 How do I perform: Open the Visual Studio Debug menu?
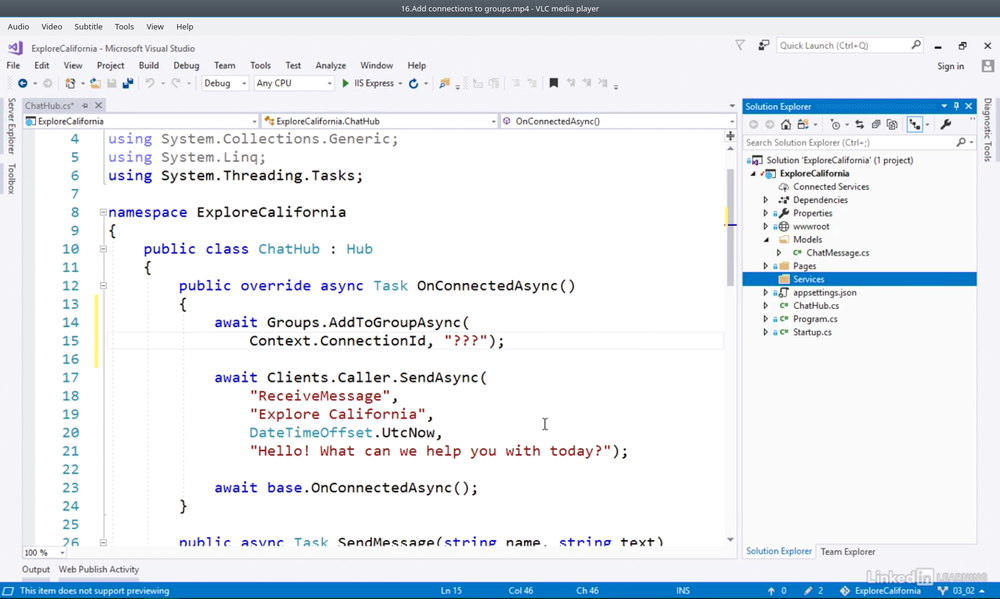(186, 66)
